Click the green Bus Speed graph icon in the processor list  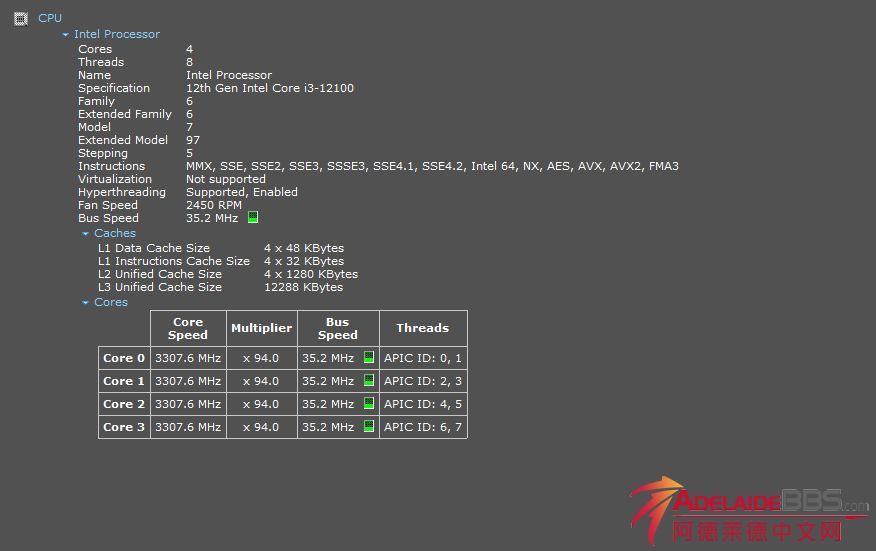pos(253,217)
